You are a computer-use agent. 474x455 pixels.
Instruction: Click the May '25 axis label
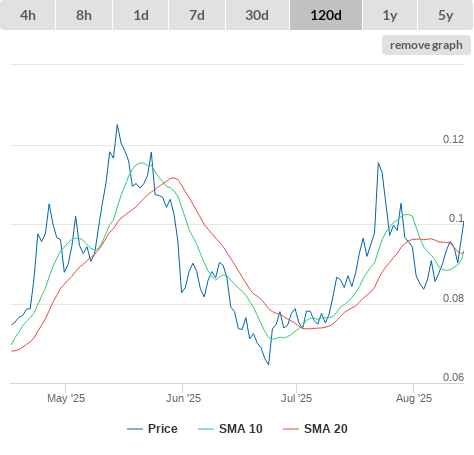66,398
